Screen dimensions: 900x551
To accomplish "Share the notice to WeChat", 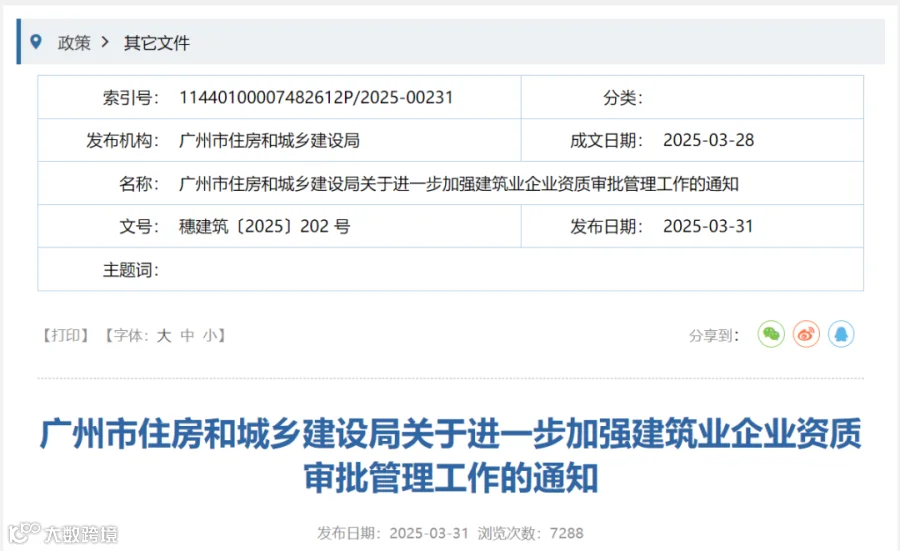I will [x=771, y=334].
